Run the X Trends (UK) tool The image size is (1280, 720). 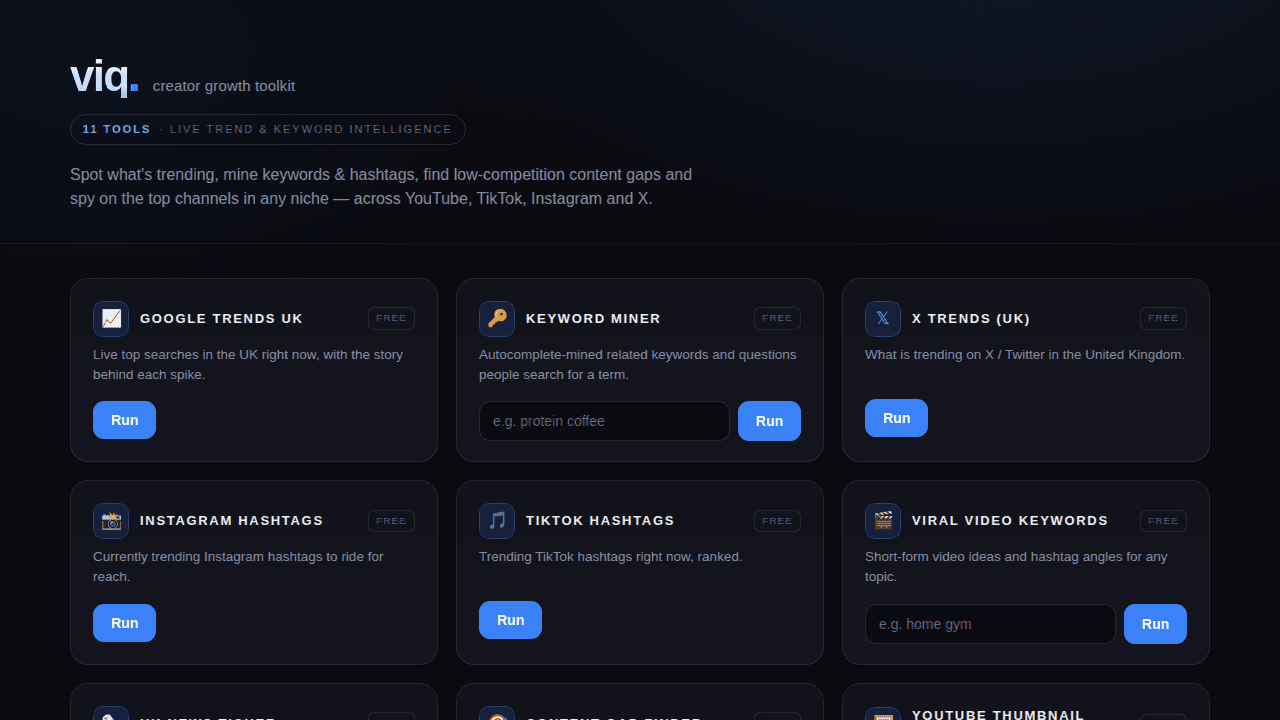pyautogui.click(x=896, y=418)
